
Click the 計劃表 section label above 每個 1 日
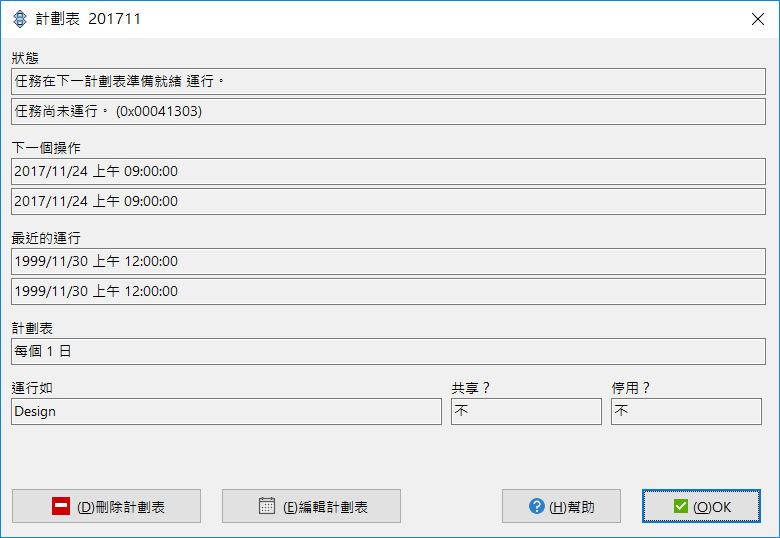pos(32,328)
